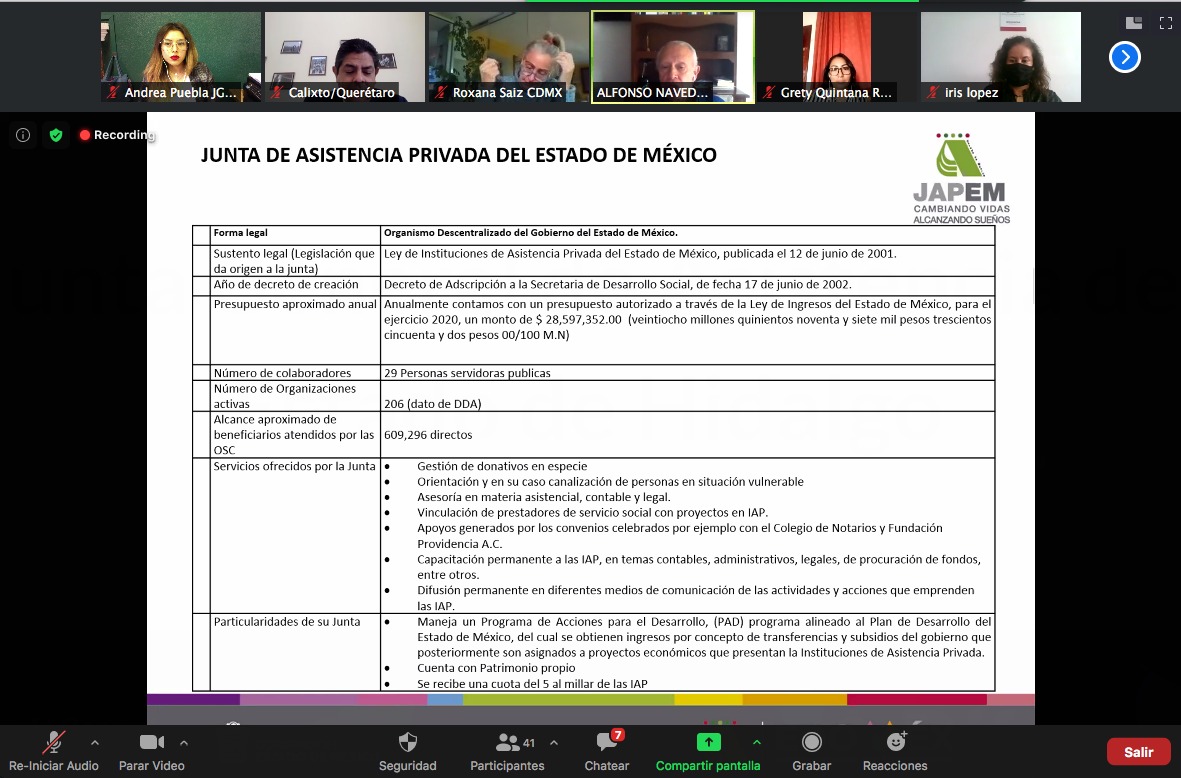Expand share options chevron next to Compartir pantalla
Image resolution: width=1181 pixels, height=778 pixels.
click(757, 743)
